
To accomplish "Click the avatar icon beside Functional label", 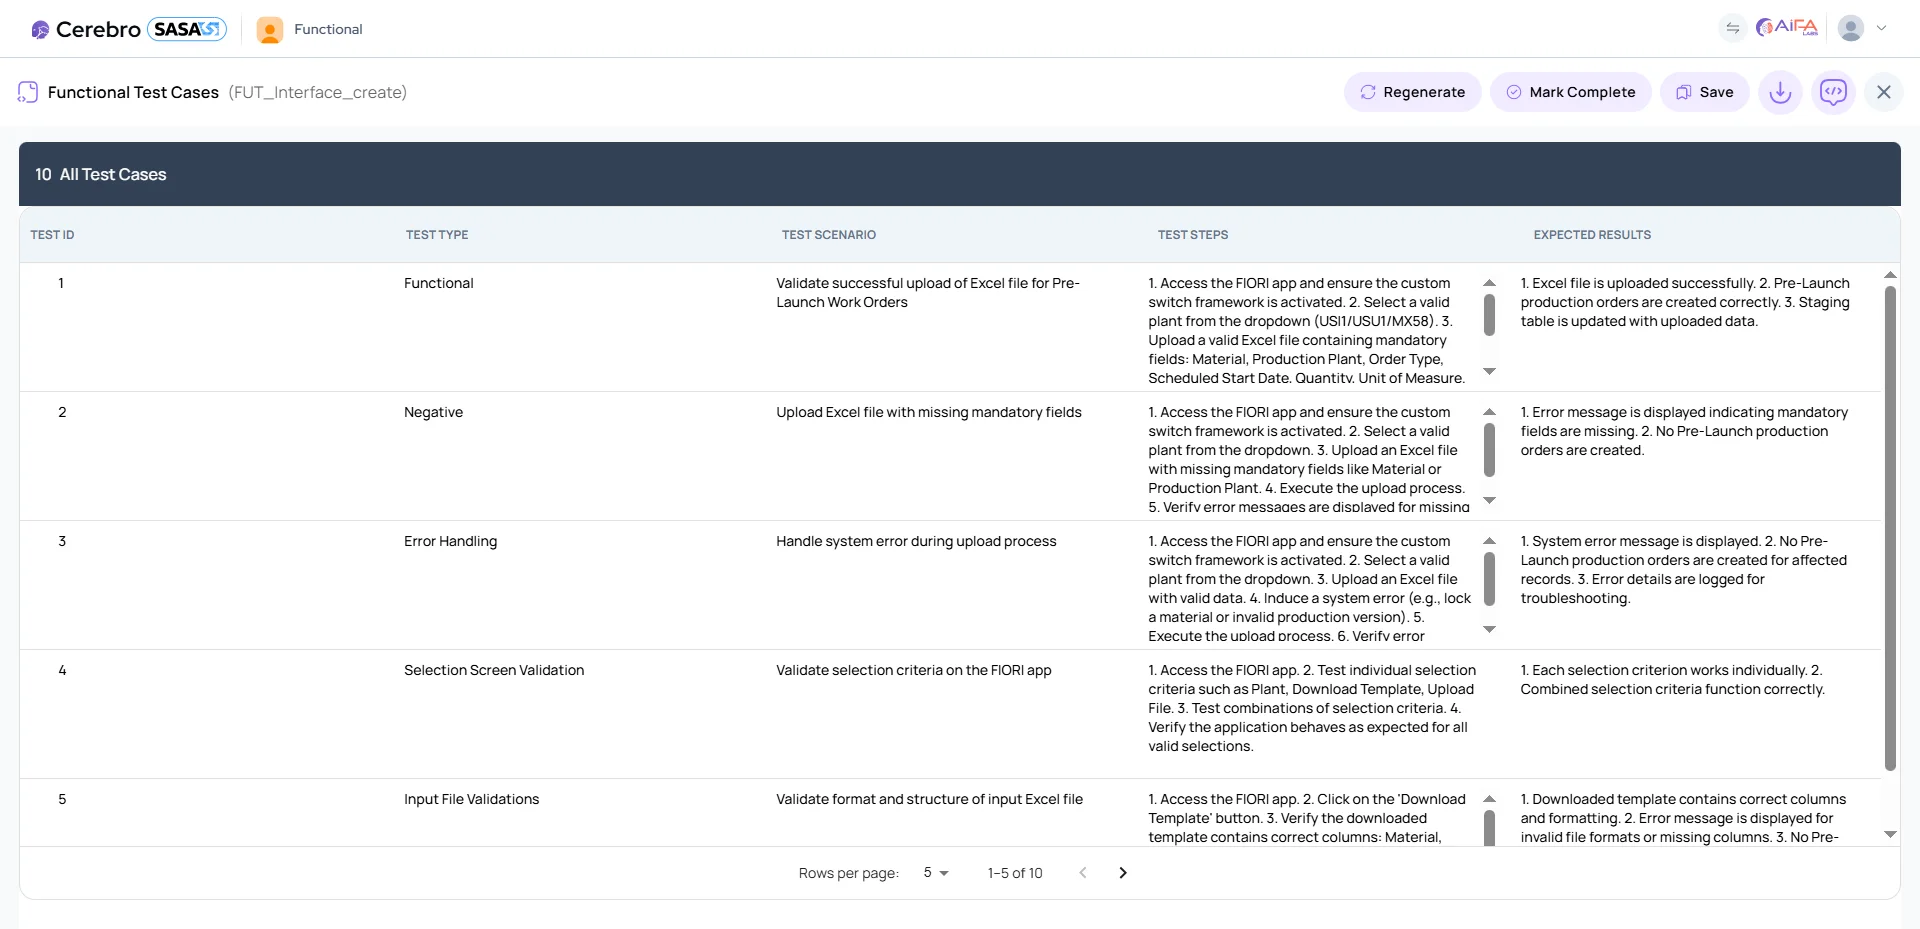I will (x=268, y=29).
